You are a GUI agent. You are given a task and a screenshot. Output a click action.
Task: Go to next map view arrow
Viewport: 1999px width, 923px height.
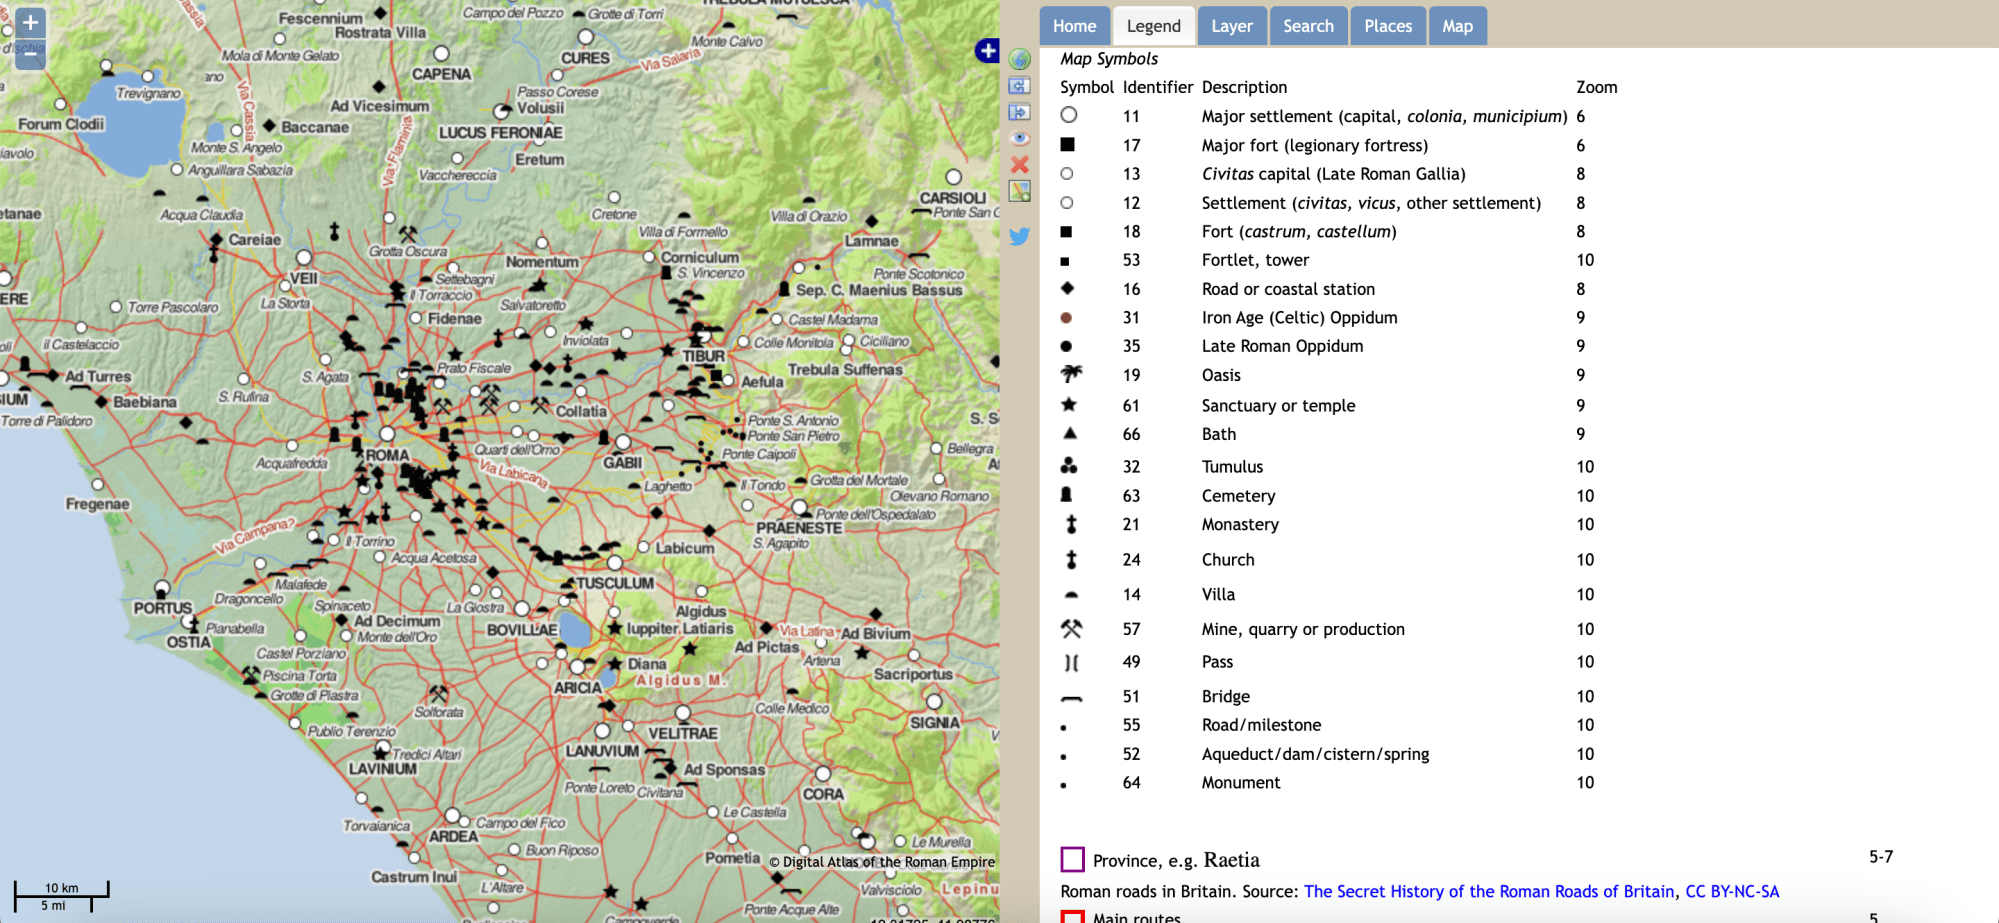pyautogui.click(x=1019, y=112)
